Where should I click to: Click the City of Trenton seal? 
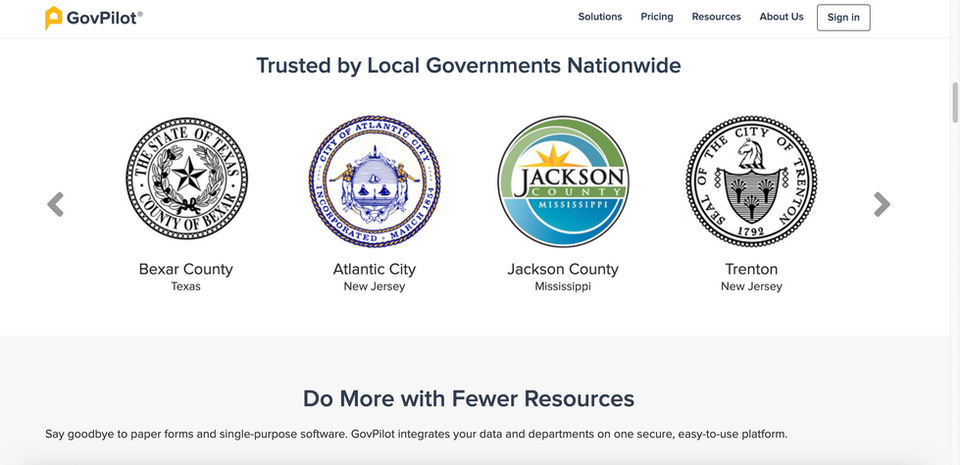751,182
